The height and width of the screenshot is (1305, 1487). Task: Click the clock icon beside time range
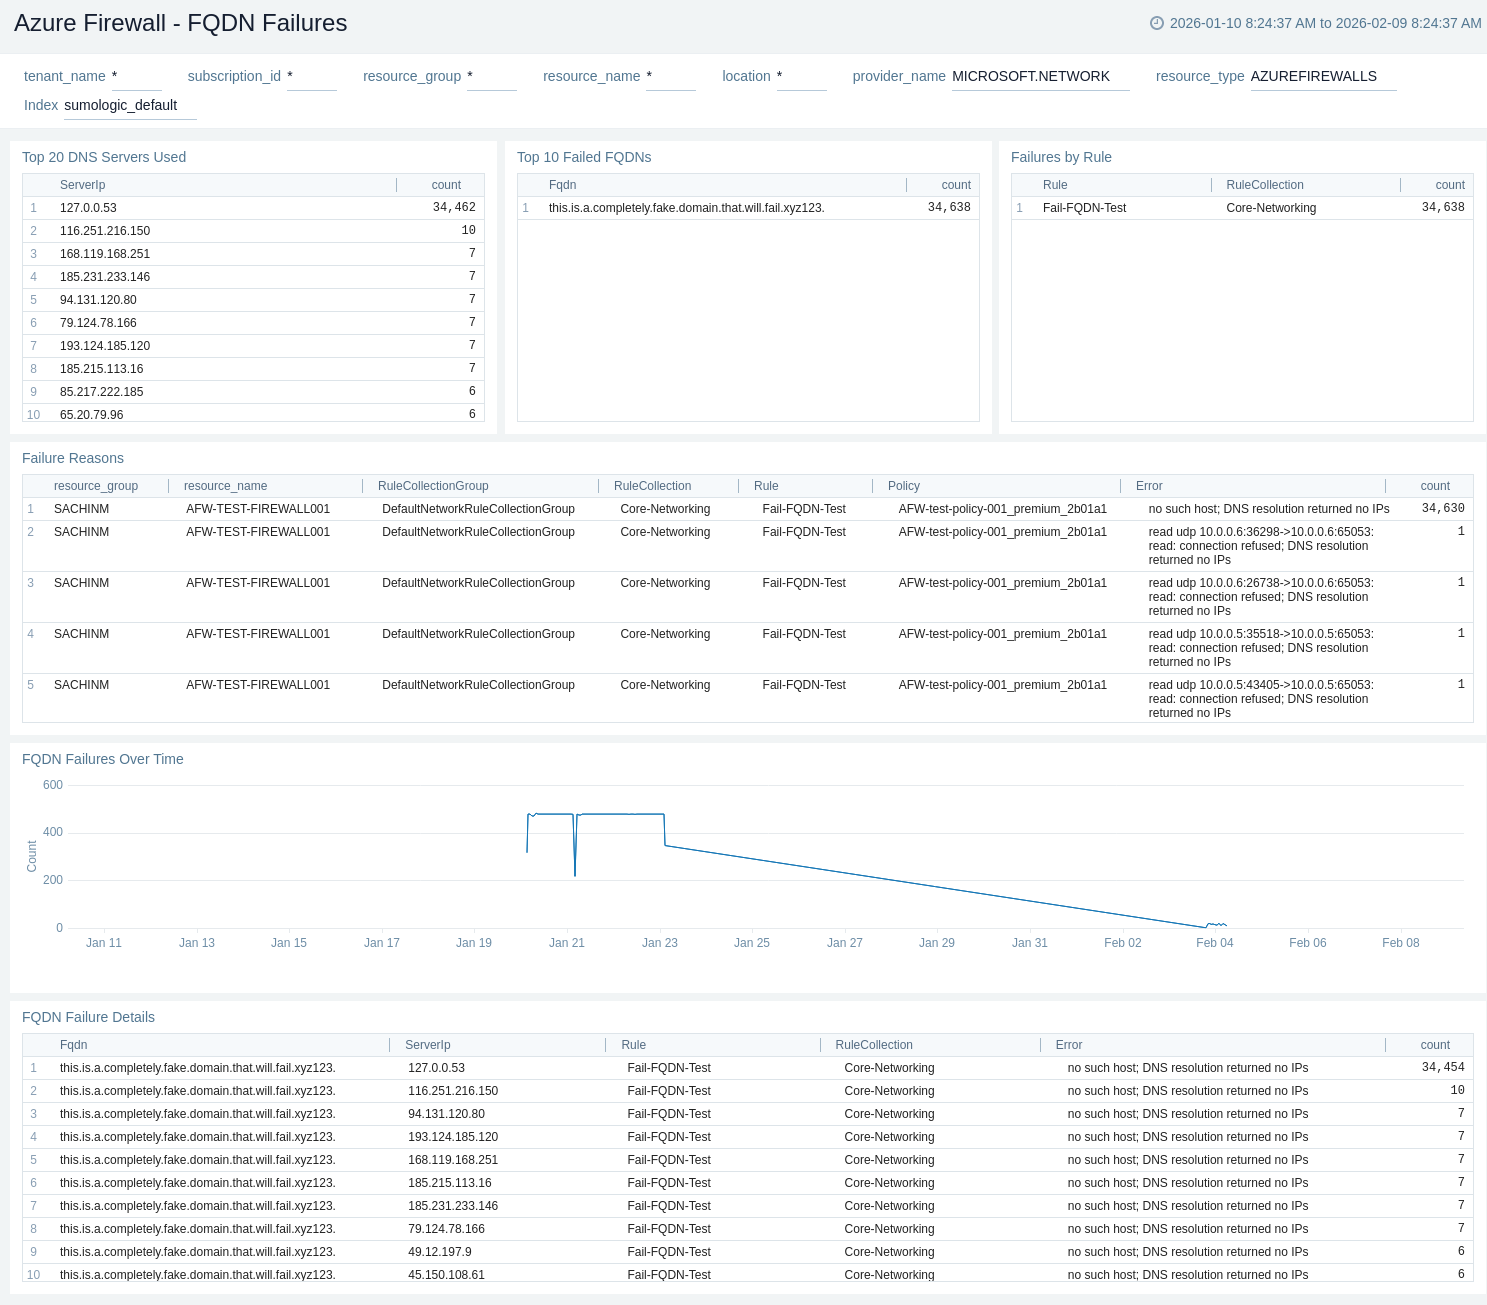[1157, 23]
